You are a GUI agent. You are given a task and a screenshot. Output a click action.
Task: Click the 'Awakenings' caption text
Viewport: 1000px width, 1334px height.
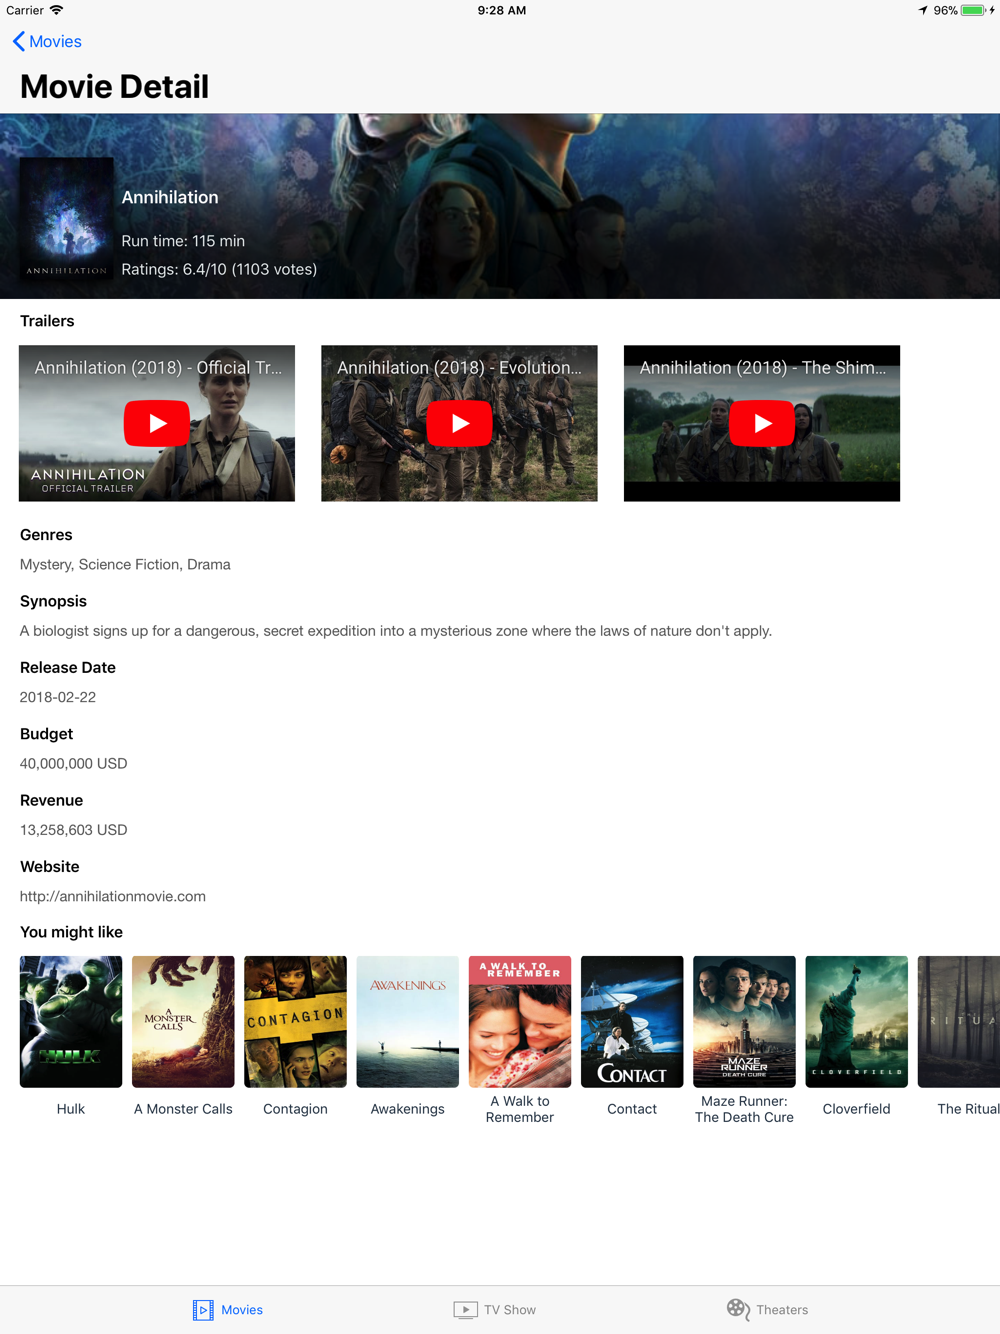pos(408,1109)
